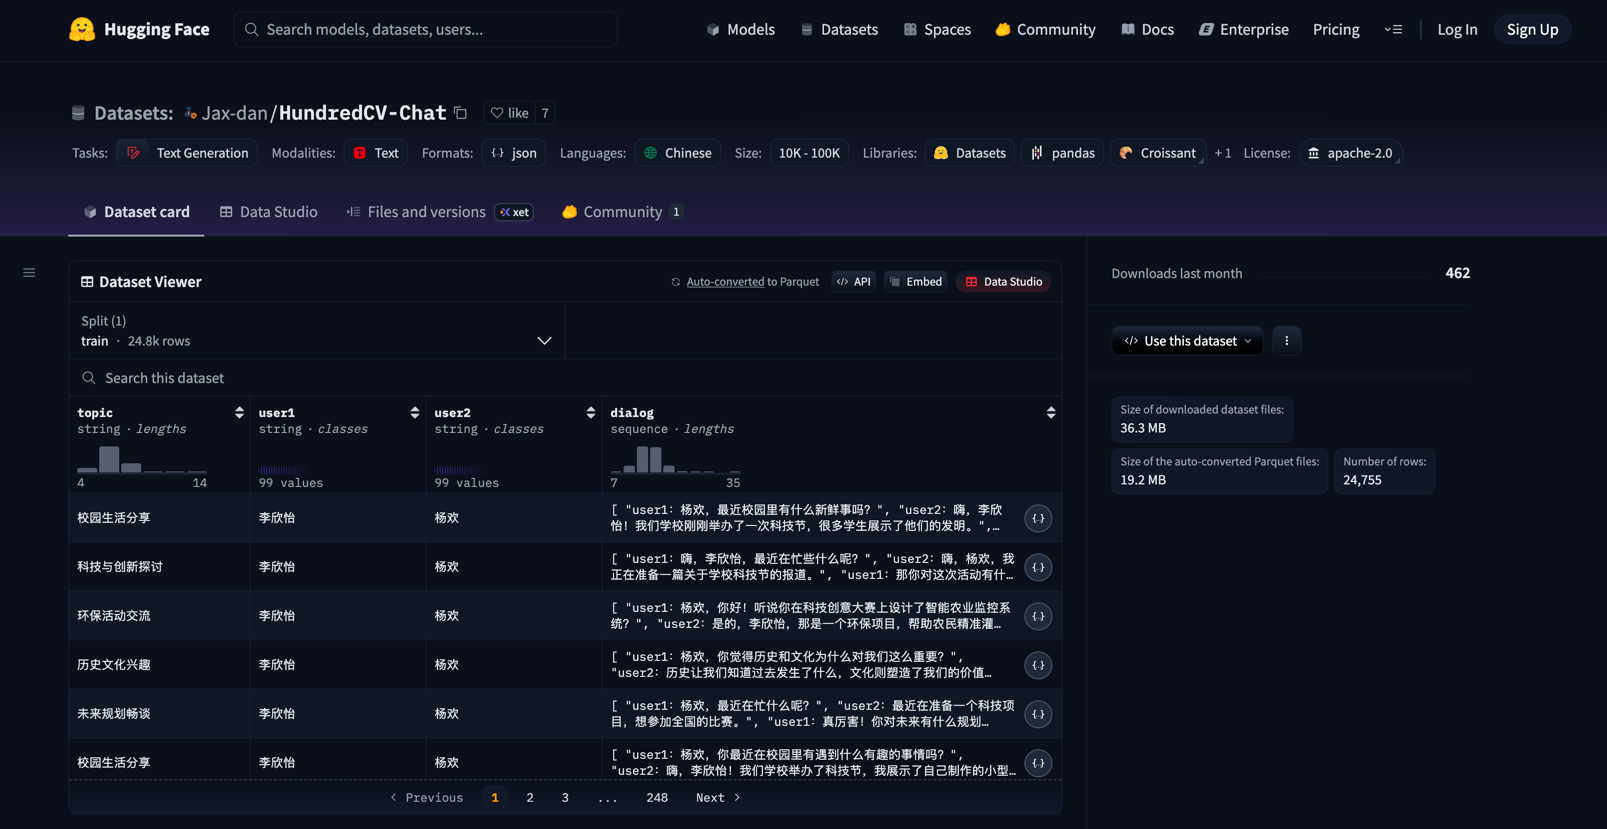Click the Hugging Face logo icon
Screen dimensions: 1607x829
[x=82, y=29]
